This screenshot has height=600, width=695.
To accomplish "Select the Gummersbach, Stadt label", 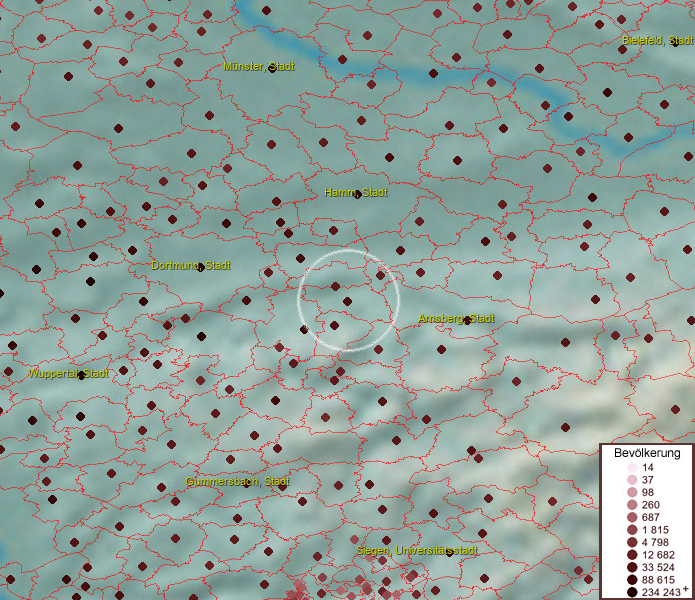I will pyautogui.click(x=238, y=481).
